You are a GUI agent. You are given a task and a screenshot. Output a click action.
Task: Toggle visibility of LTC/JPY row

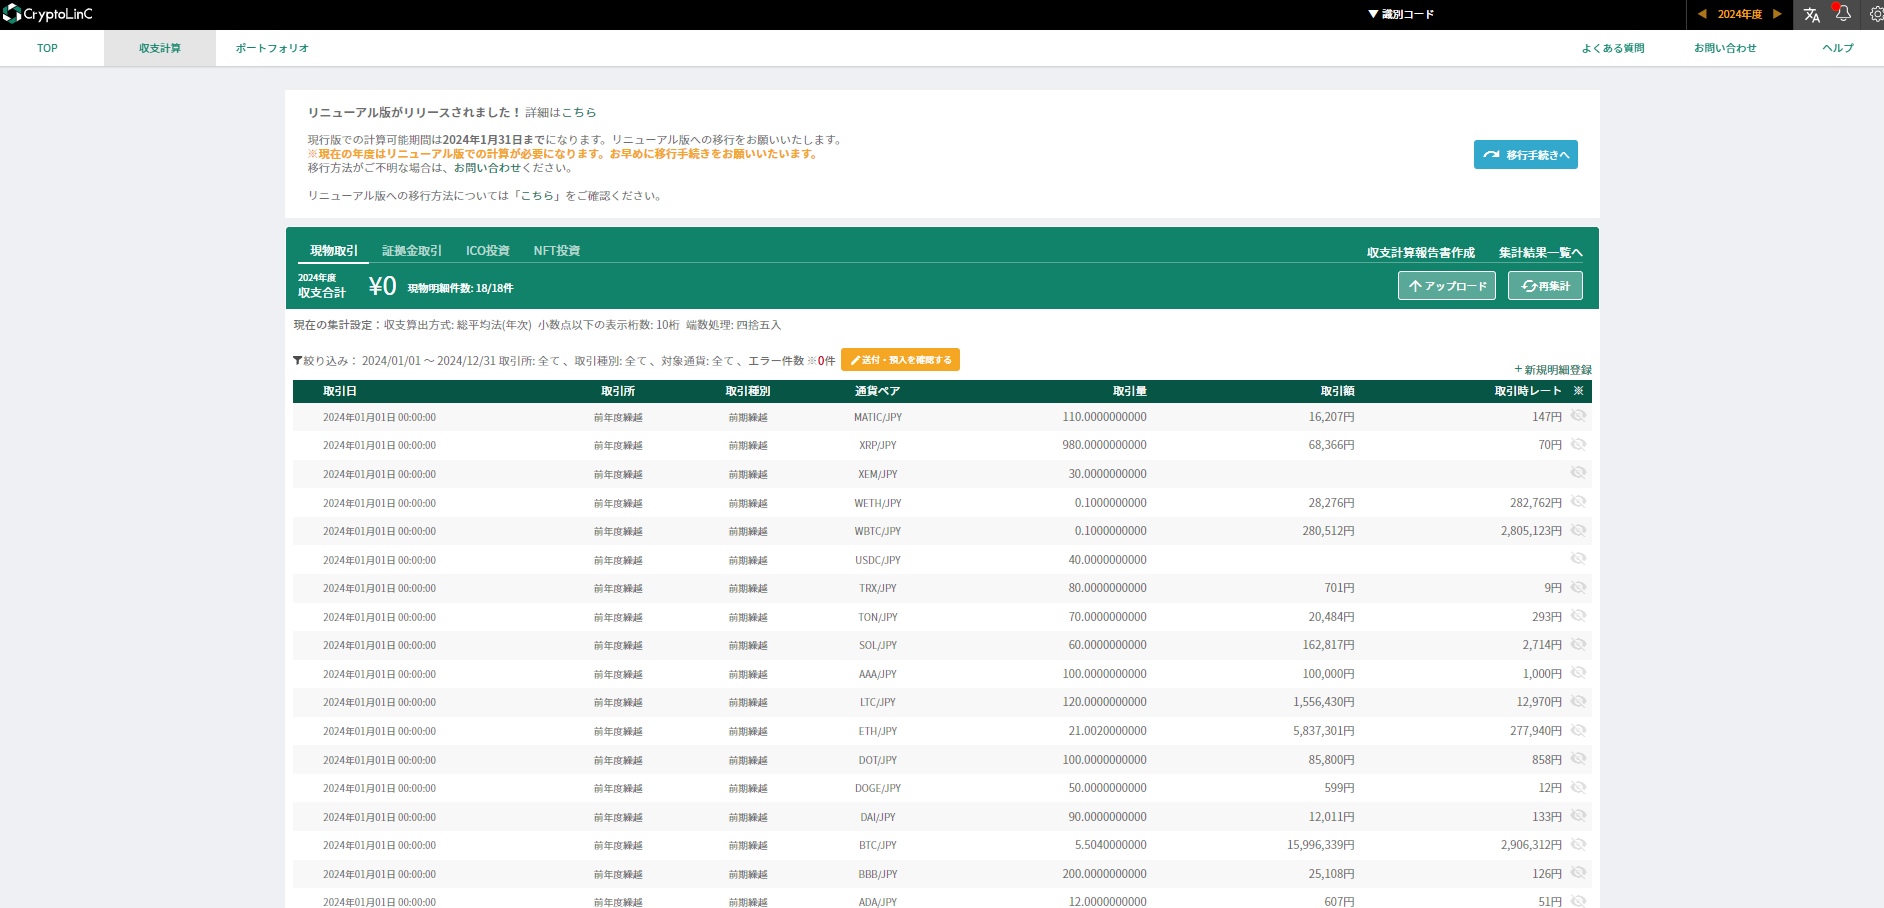click(x=1578, y=702)
